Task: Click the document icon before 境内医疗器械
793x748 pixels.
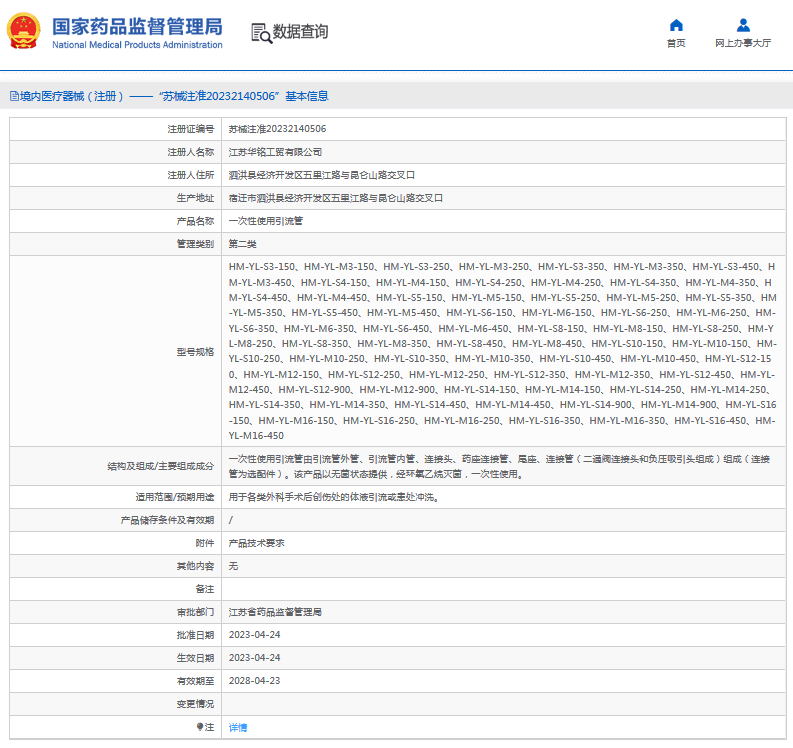Action: pyautogui.click(x=14, y=96)
